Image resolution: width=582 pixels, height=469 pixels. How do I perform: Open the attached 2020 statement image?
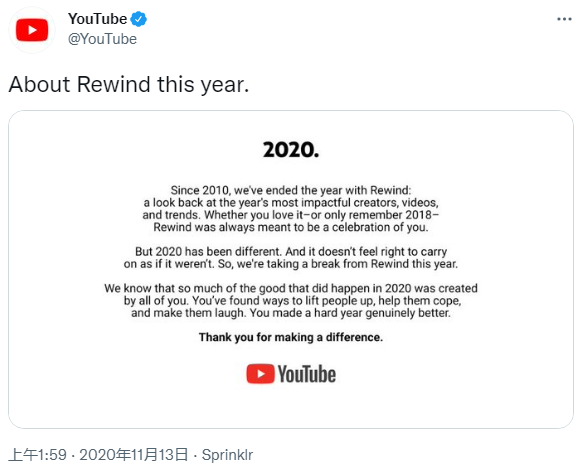291,269
